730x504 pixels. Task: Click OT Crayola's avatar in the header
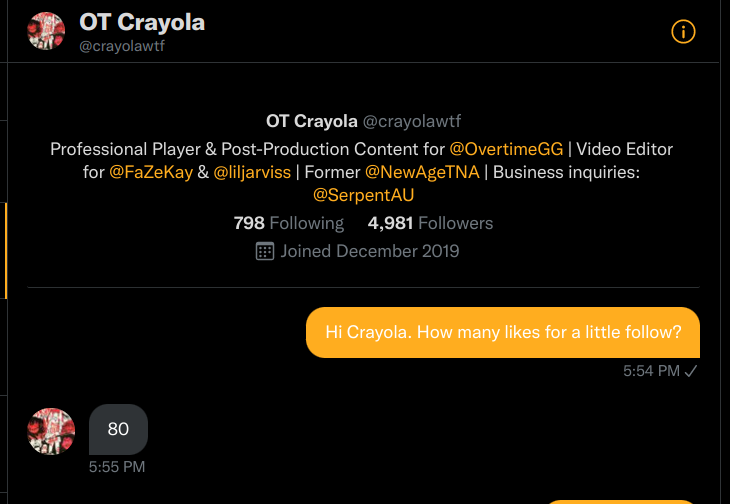pyautogui.click(x=46, y=32)
